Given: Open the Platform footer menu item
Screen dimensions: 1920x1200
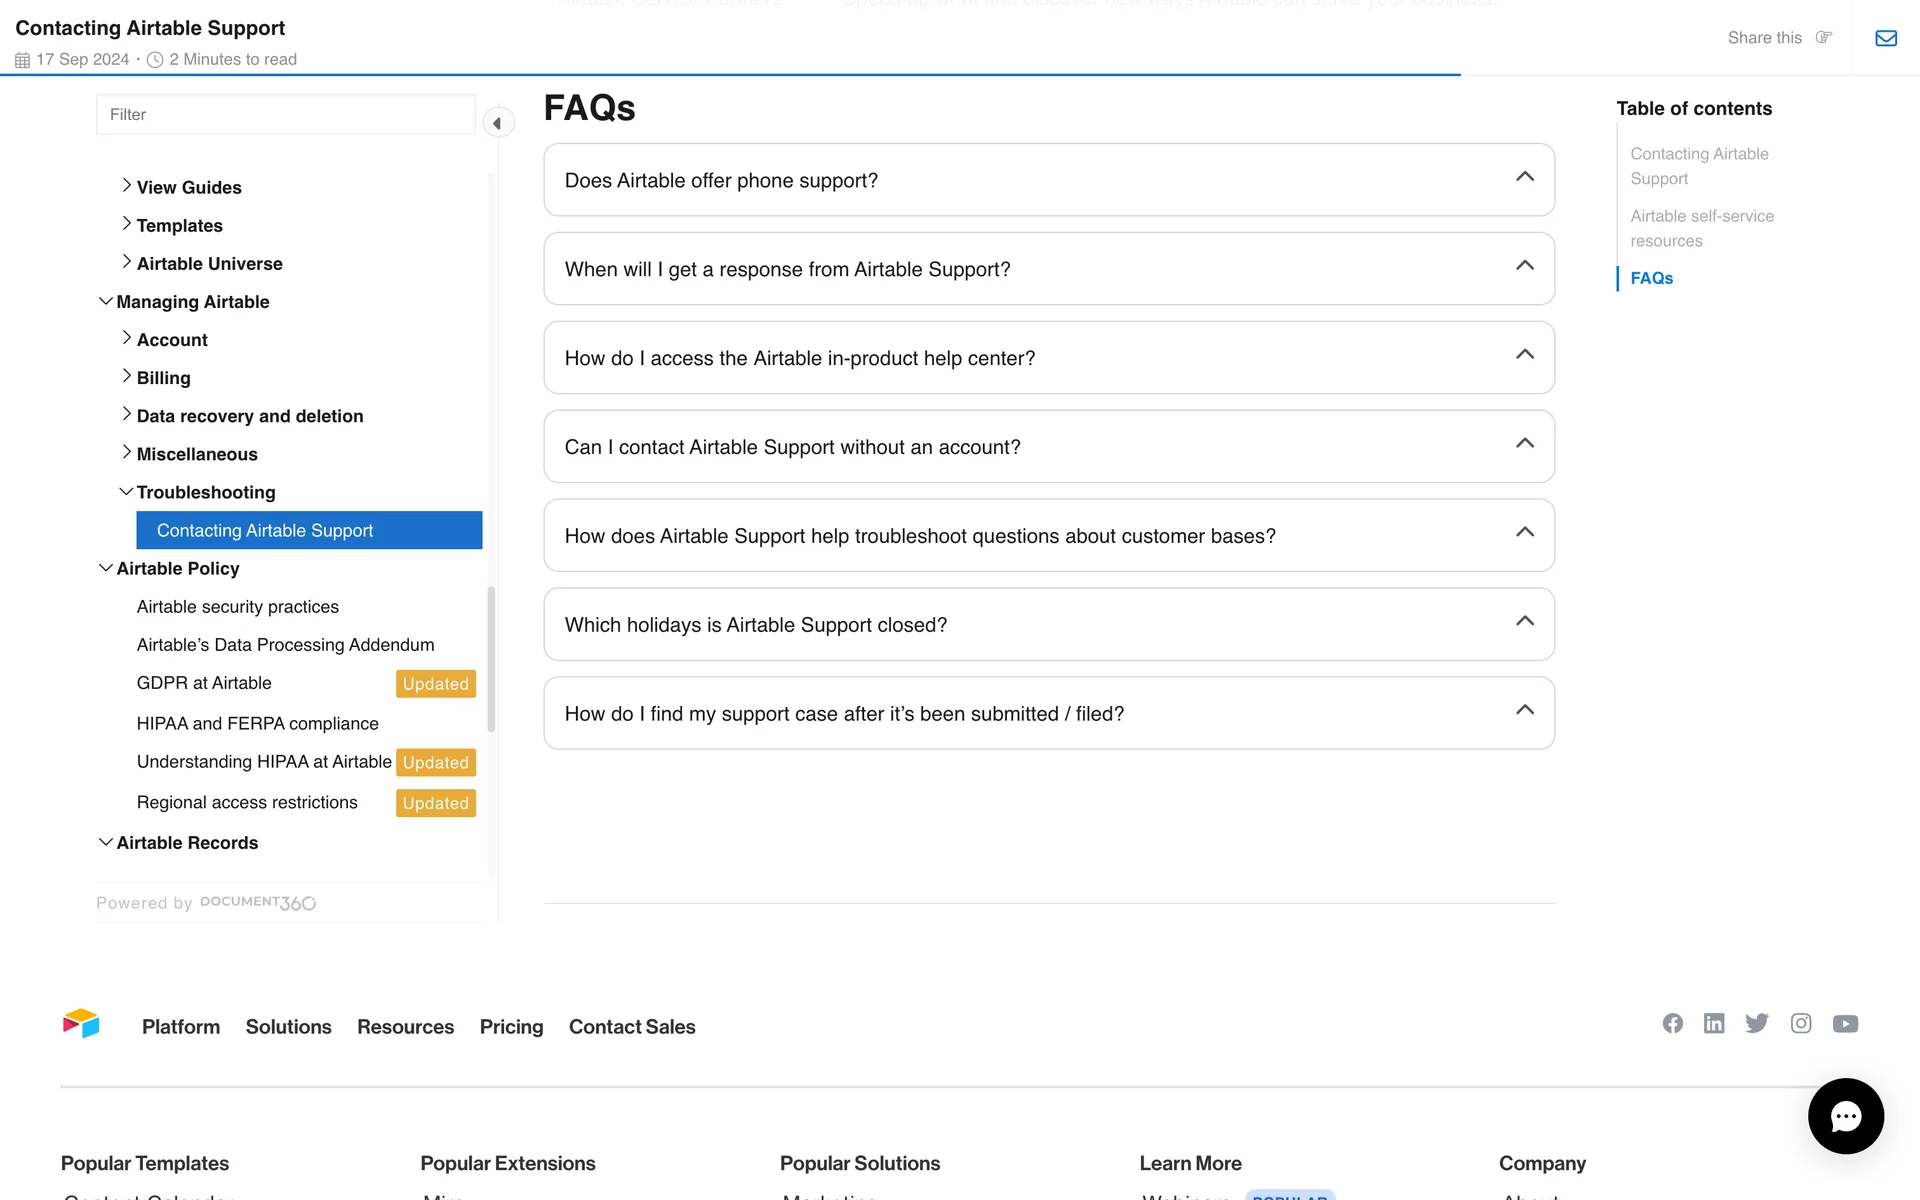Looking at the screenshot, I should coord(181,1027).
